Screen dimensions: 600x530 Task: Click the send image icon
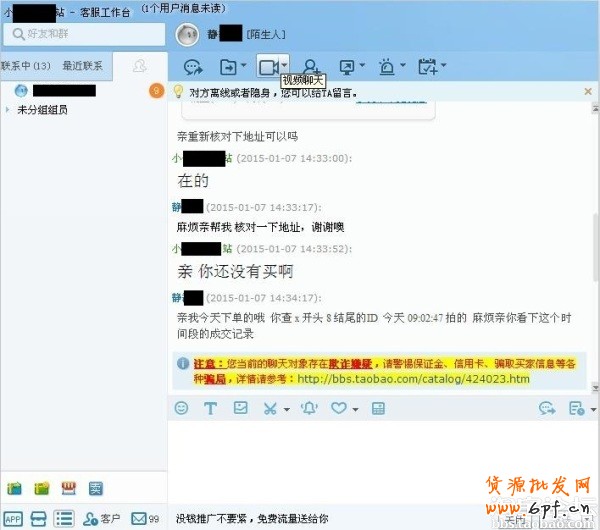coord(241,408)
